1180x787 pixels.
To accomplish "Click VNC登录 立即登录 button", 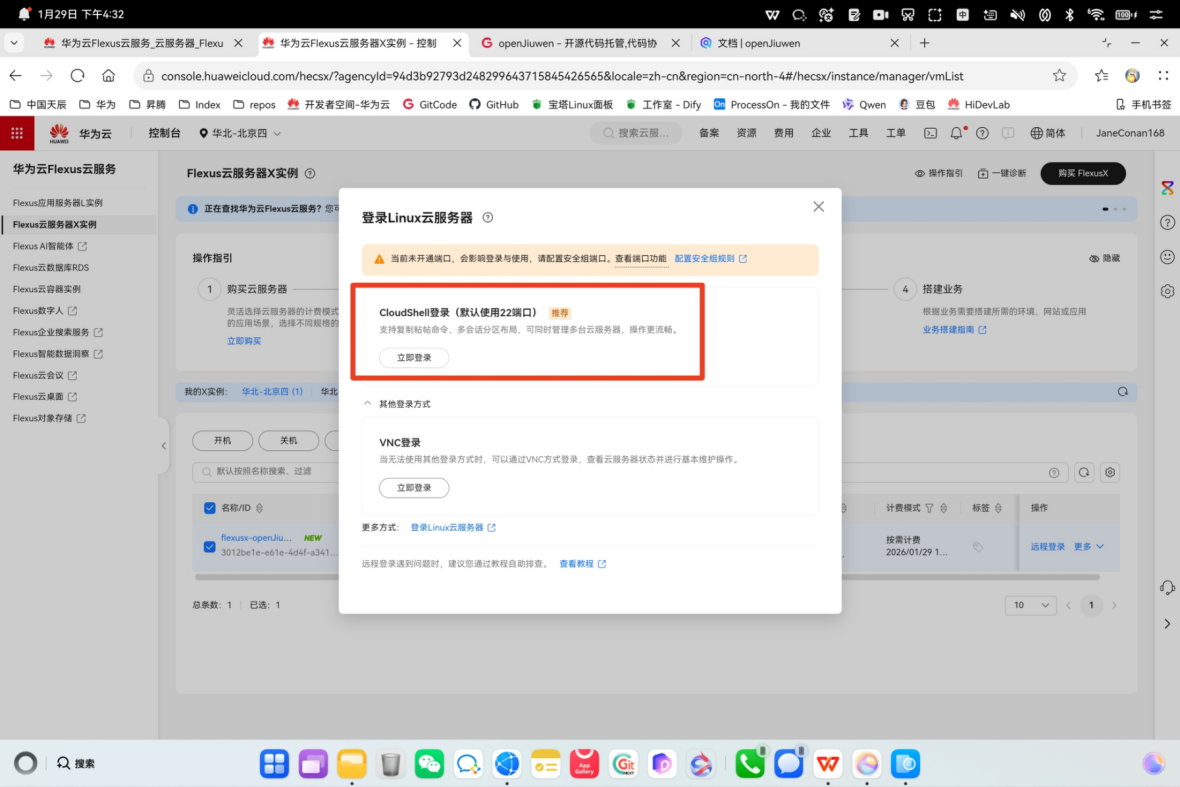I will (x=414, y=488).
